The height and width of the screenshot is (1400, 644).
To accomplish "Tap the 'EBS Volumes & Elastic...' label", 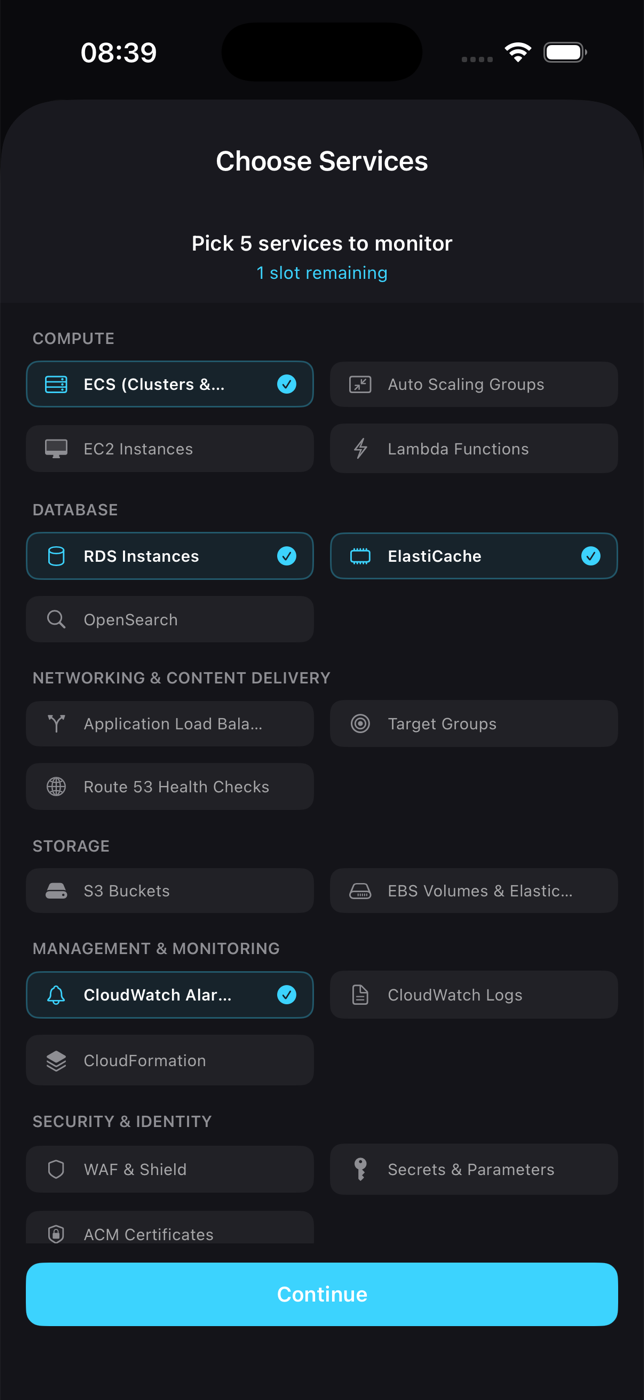I will 480,891.
